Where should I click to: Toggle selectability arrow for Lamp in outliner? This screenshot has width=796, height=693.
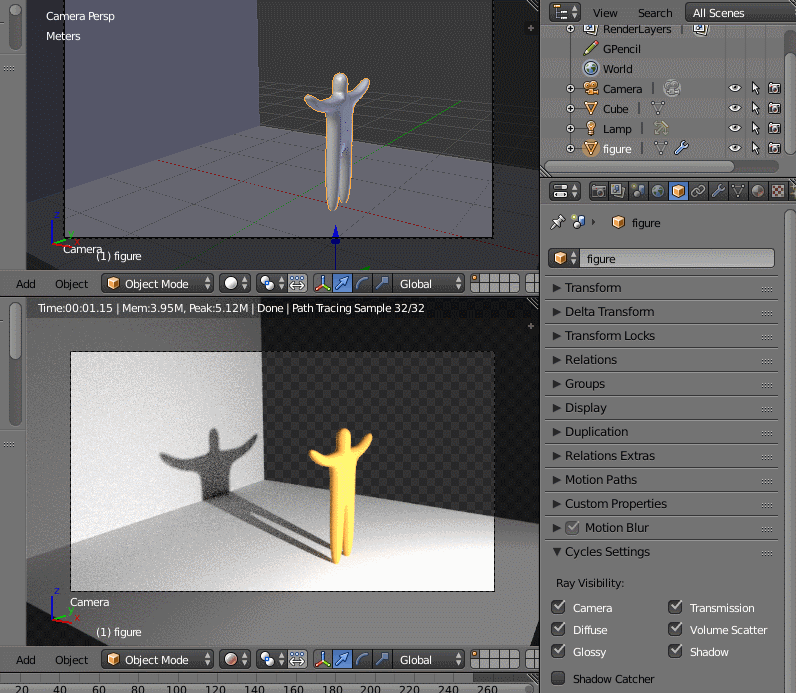click(x=755, y=128)
